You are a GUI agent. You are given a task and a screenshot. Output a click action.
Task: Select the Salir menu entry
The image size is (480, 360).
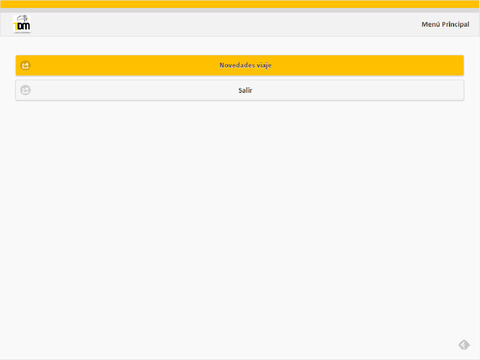pyautogui.click(x=240, y=90)
